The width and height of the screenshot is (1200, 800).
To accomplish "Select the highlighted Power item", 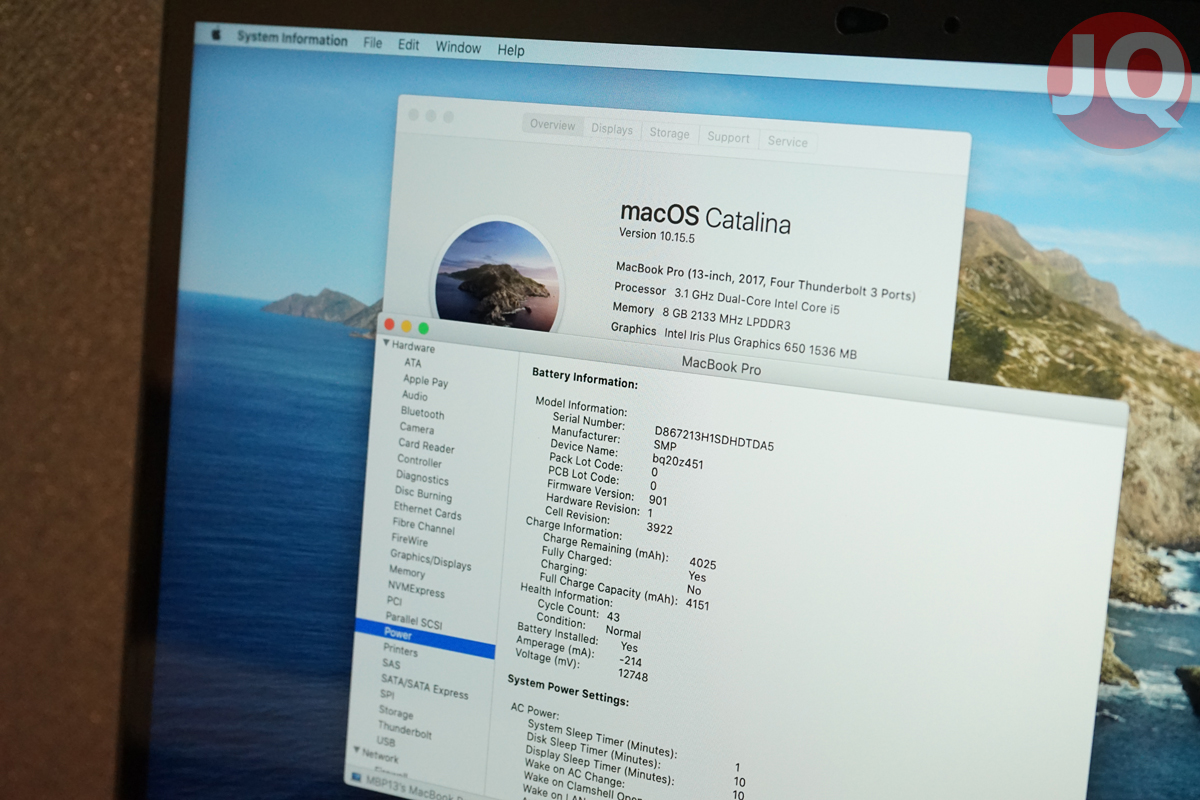I will [425, 638].
